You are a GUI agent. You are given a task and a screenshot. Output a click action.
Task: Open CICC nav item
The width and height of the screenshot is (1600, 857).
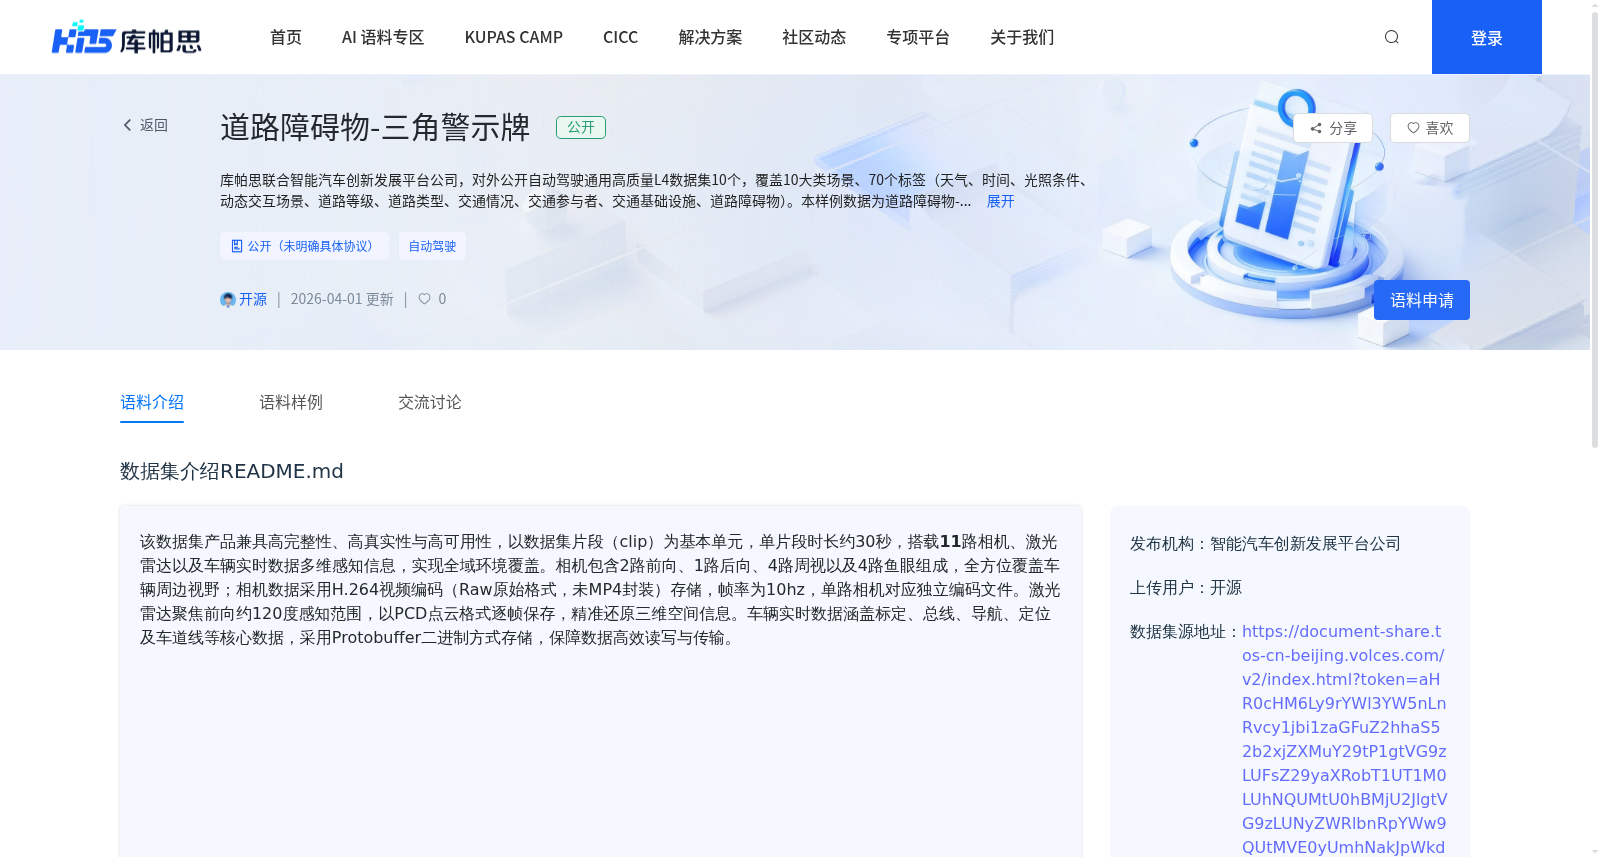(x=620, y=37)
